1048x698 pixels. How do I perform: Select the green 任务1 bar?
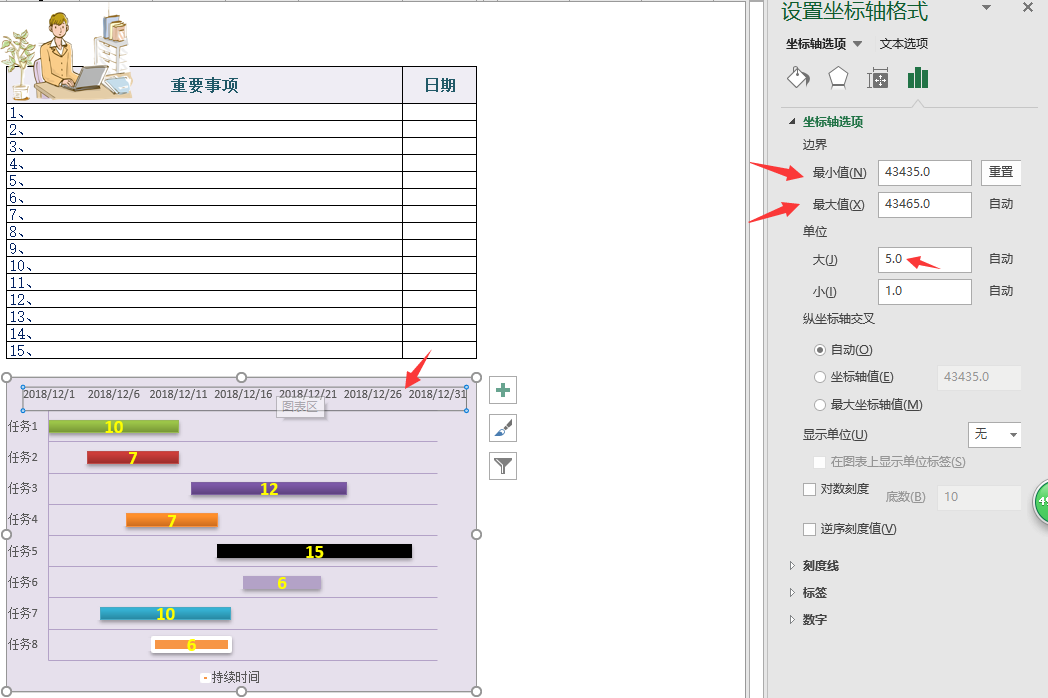click(114, 427)
